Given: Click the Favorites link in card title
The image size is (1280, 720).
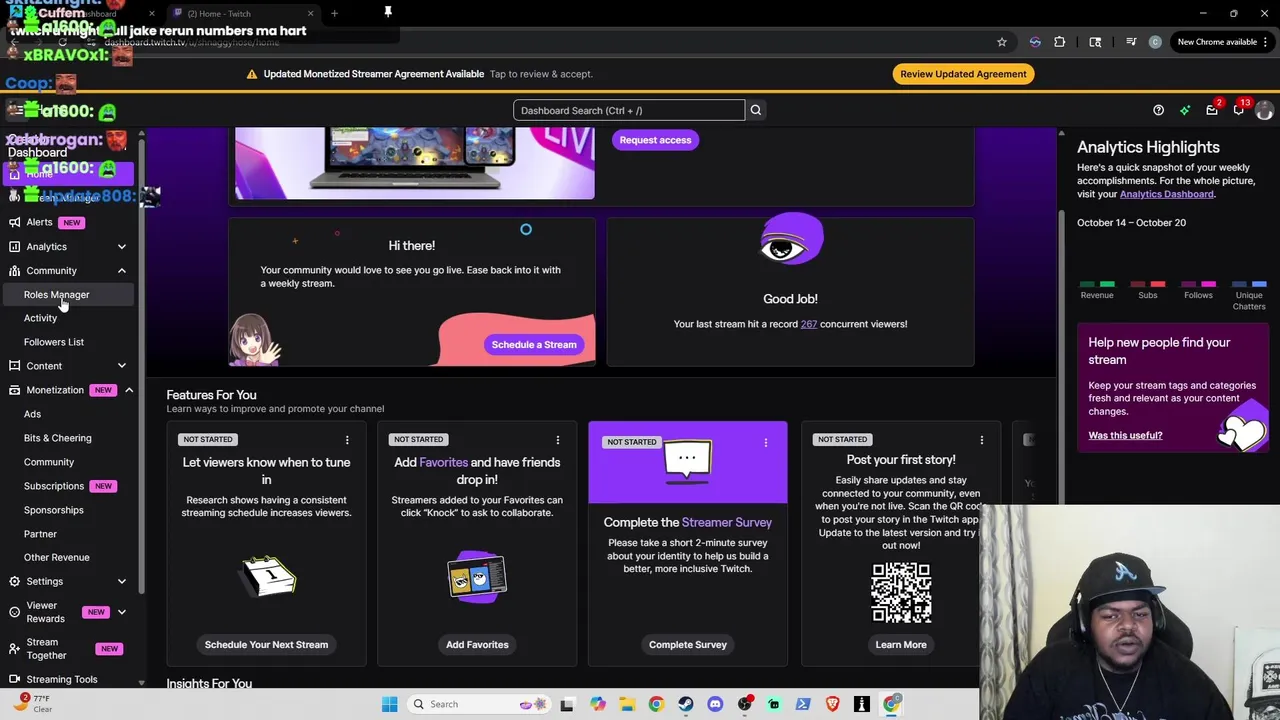Looking at the screenshot, I should click(443, 462).
